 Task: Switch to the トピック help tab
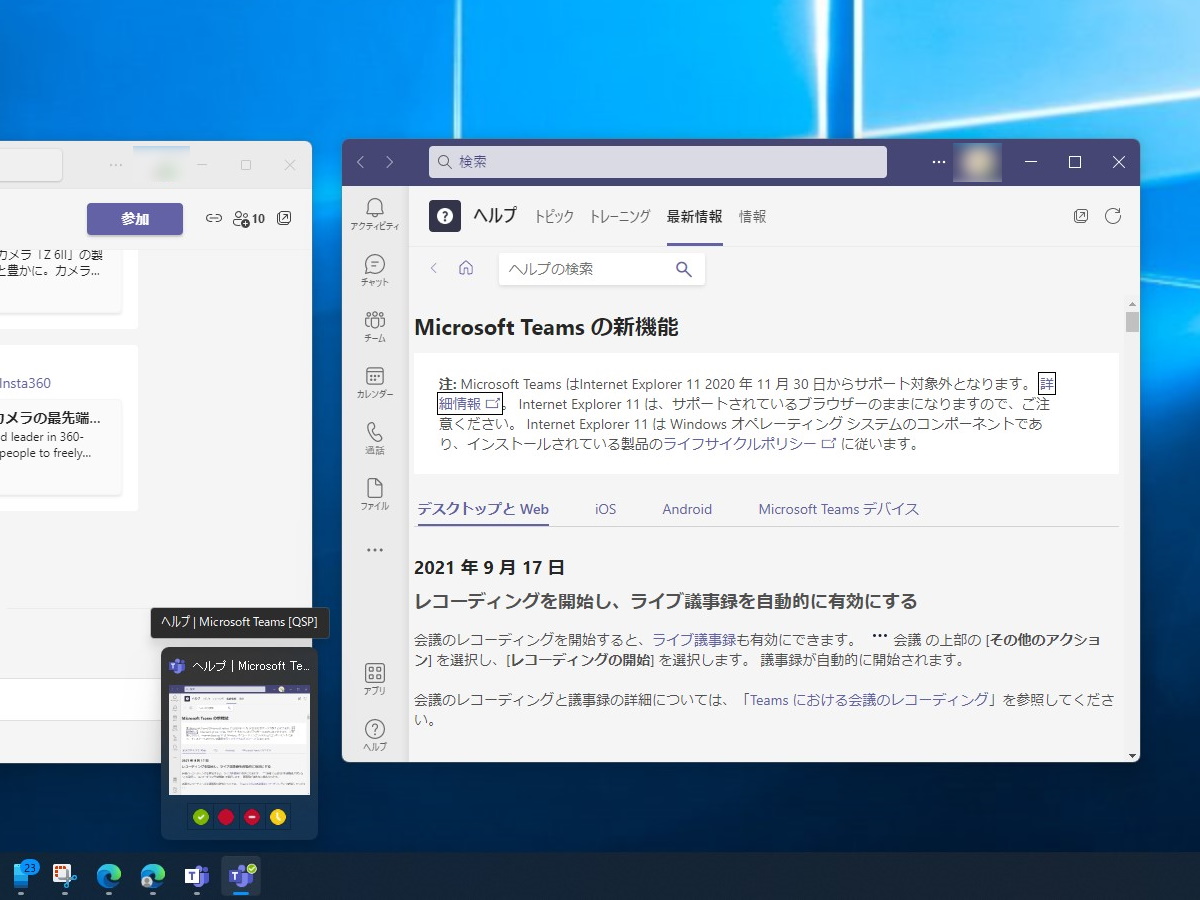(554, 216)
